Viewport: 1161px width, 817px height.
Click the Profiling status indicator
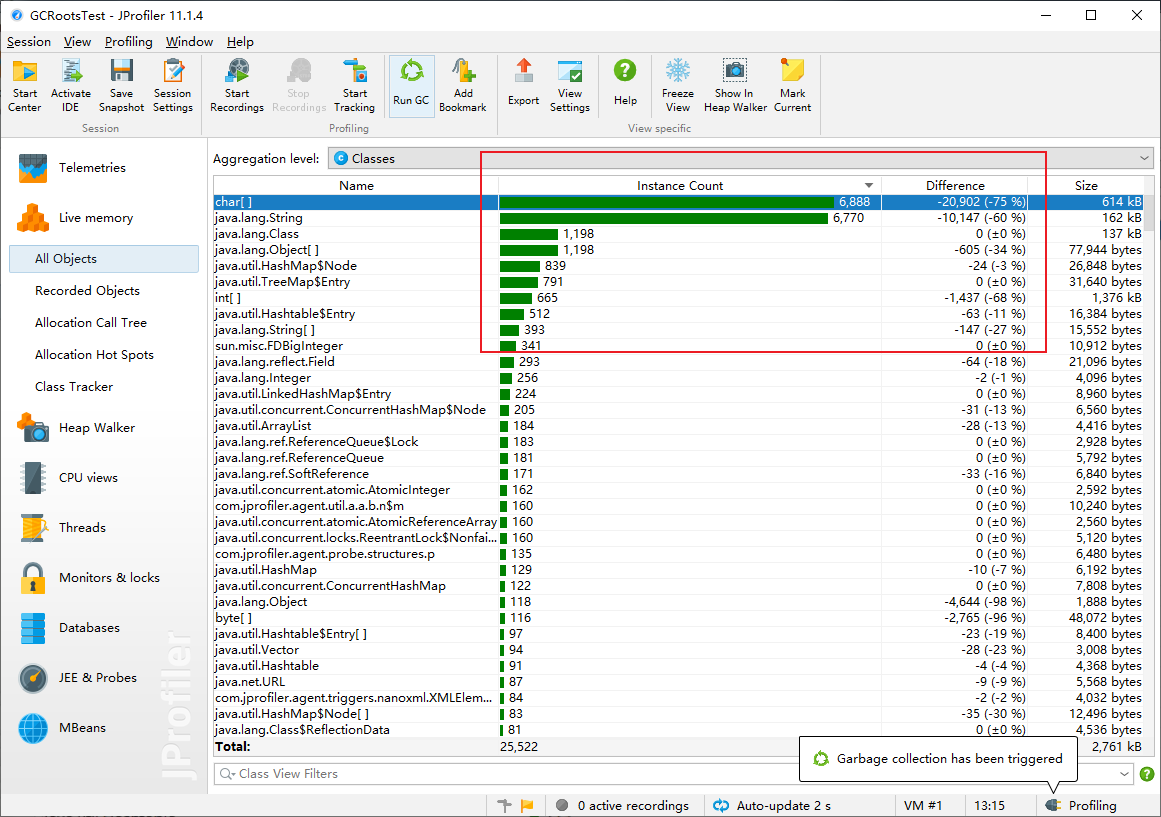pyautogui.click(x=1082, y=806)
